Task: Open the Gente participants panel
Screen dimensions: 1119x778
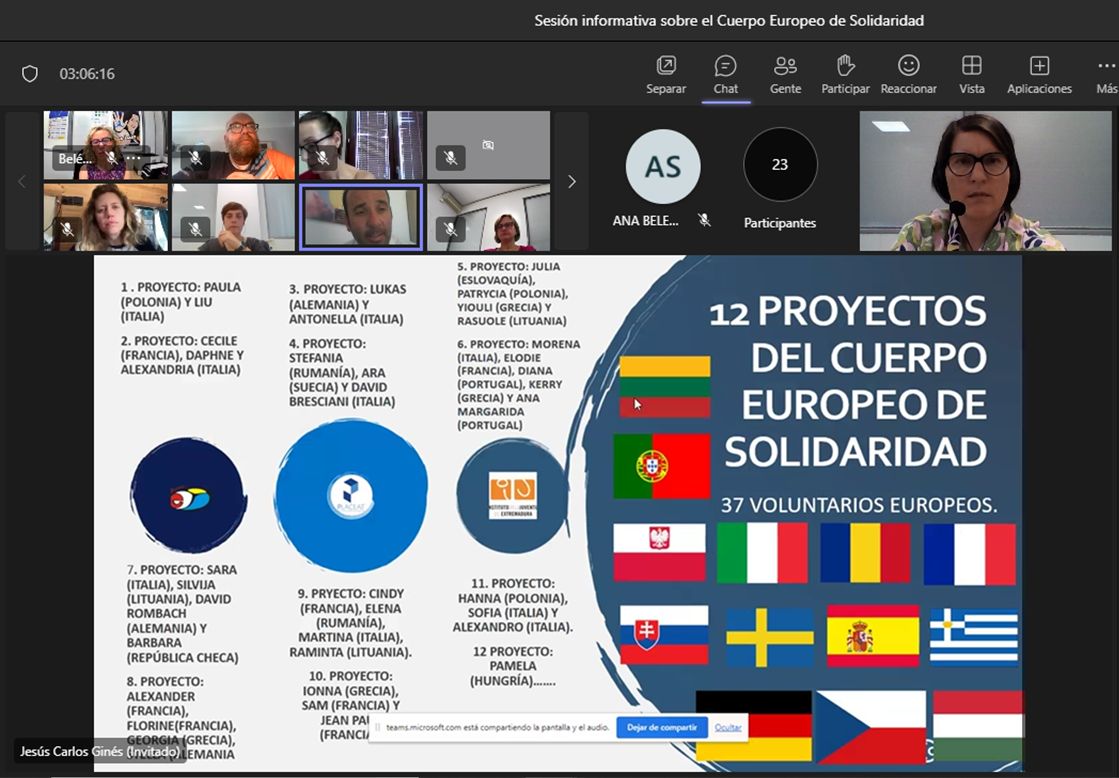Action: coord(785,73)
